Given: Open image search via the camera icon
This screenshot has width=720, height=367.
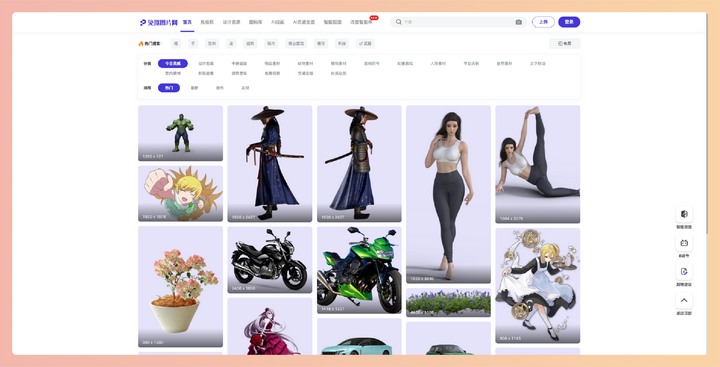Looking at the screenshot, I should tap(518, 22).
